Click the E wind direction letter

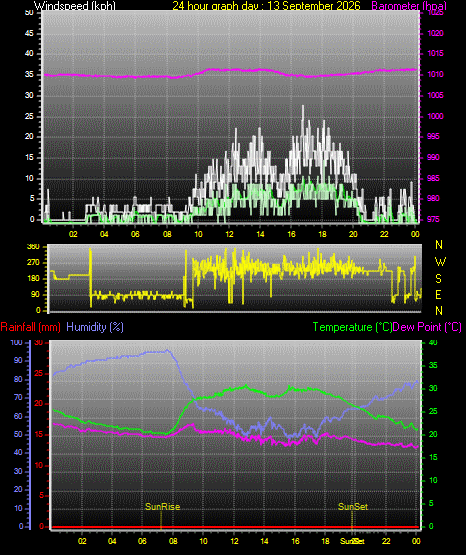coord(438,294)
